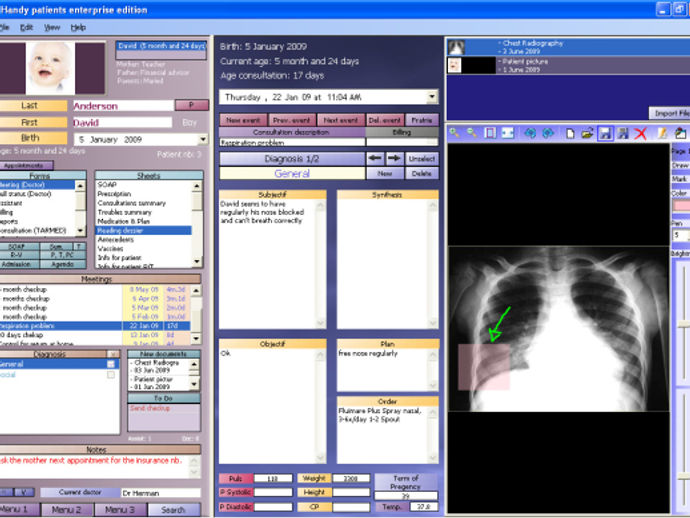Switch to Menu 2 tab
Viewport: 690px width, 518px height.
[x=66, y=510]
